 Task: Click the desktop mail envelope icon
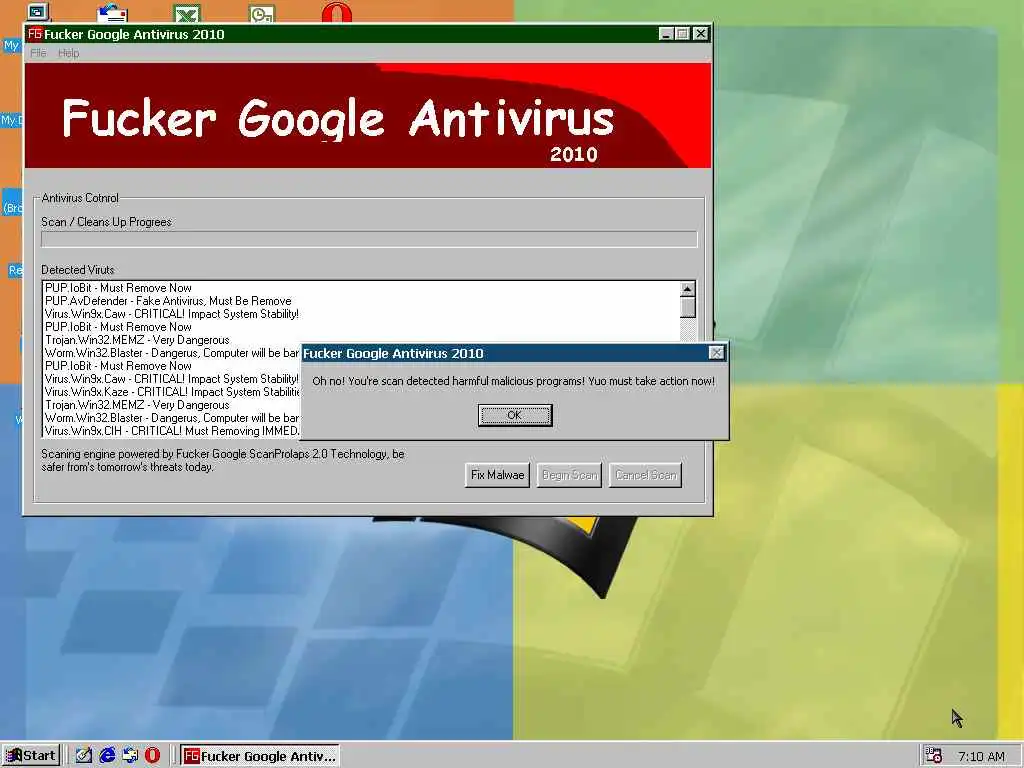[112, 12]
